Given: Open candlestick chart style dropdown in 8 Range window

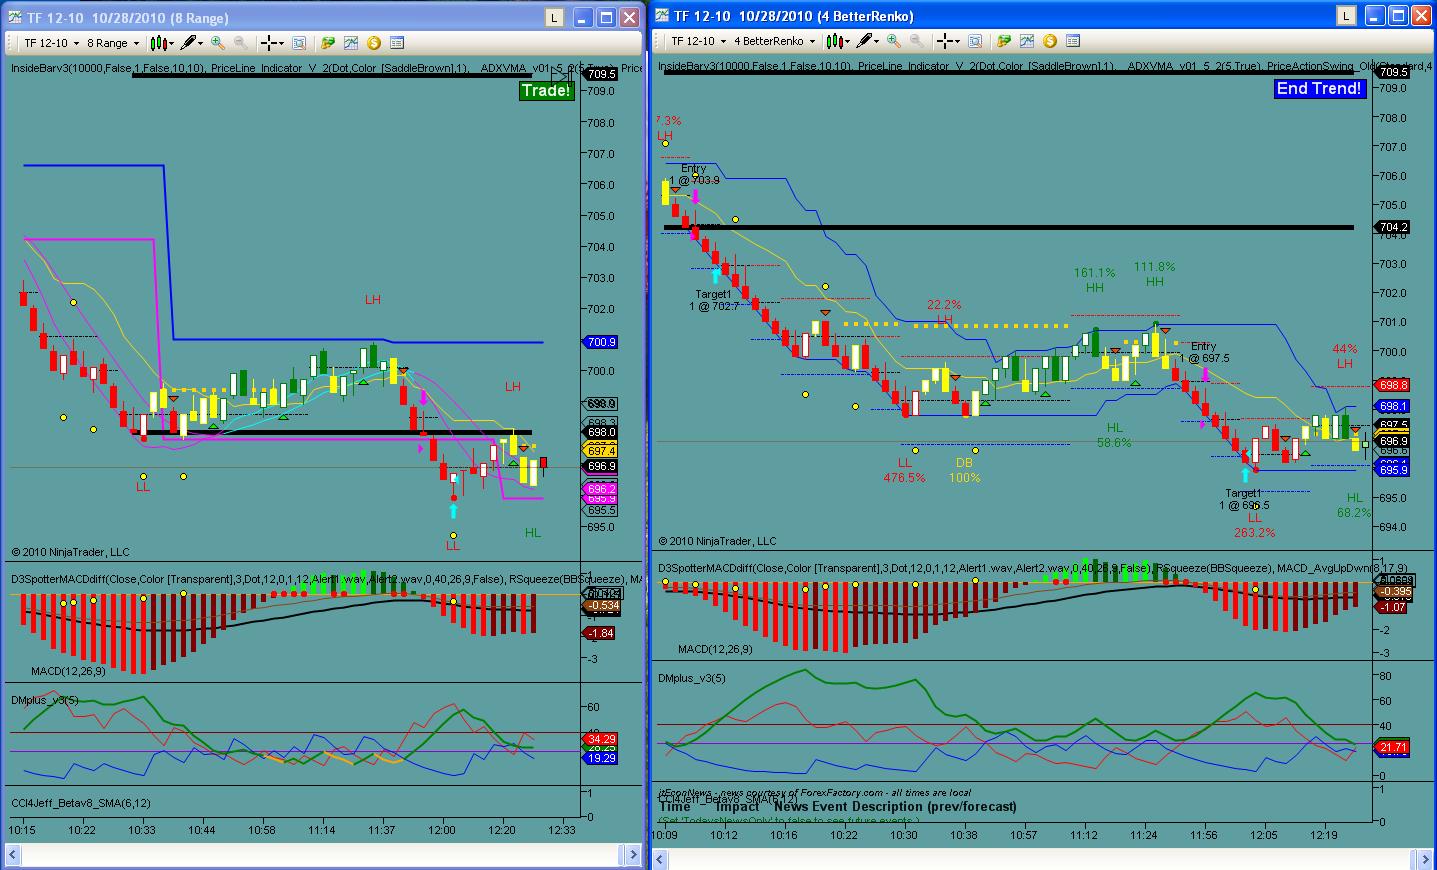Looking at the screenshot, I should click(161, 43).
